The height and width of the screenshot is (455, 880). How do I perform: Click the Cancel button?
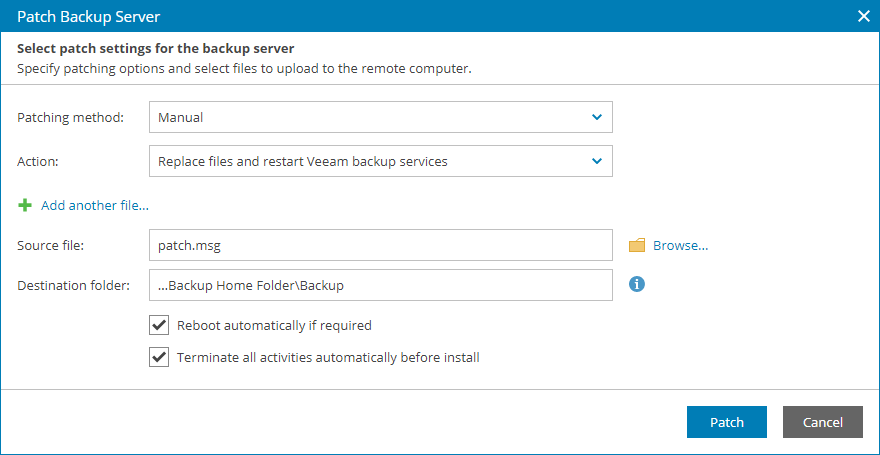(x=823, y=422)
